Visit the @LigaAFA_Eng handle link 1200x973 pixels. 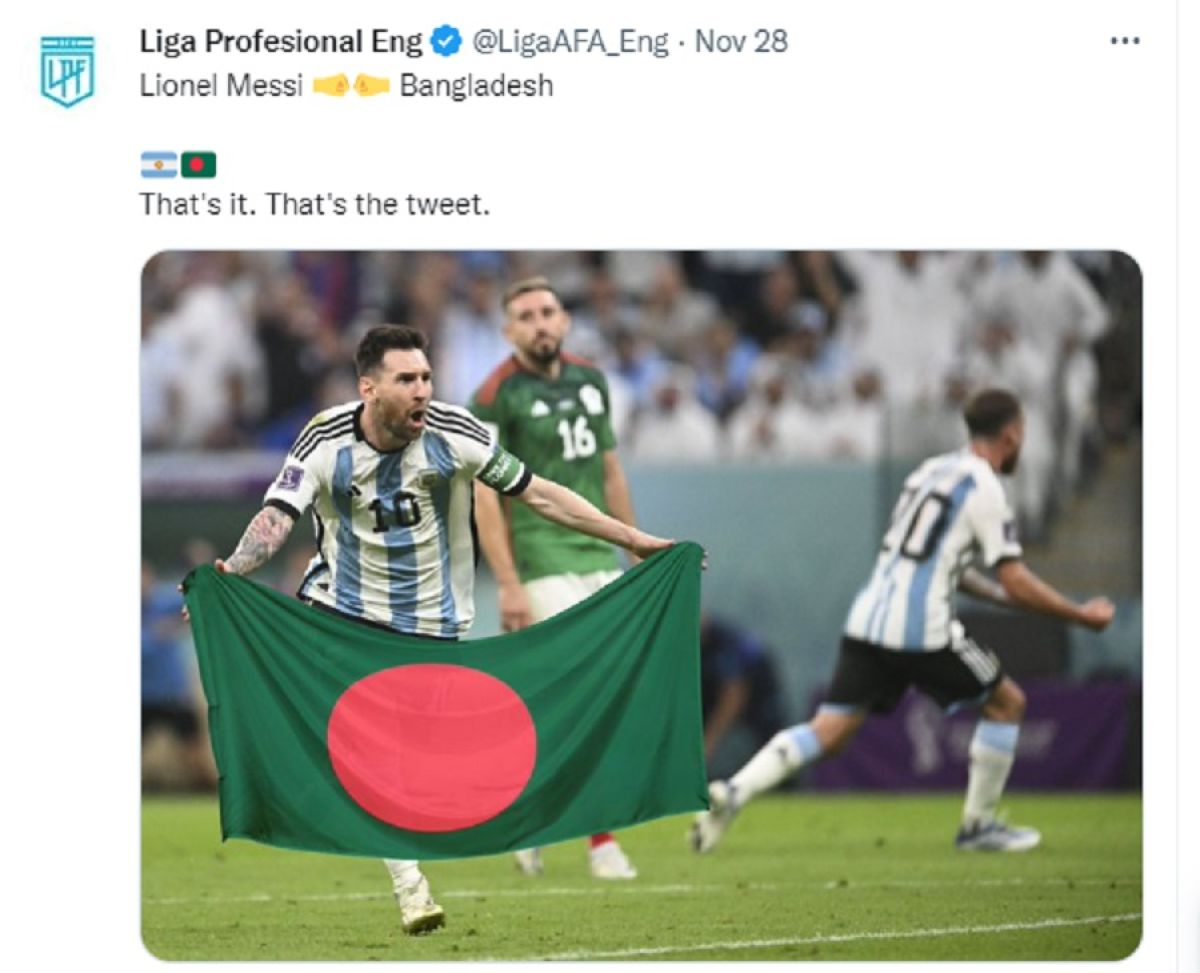(569, 42)
